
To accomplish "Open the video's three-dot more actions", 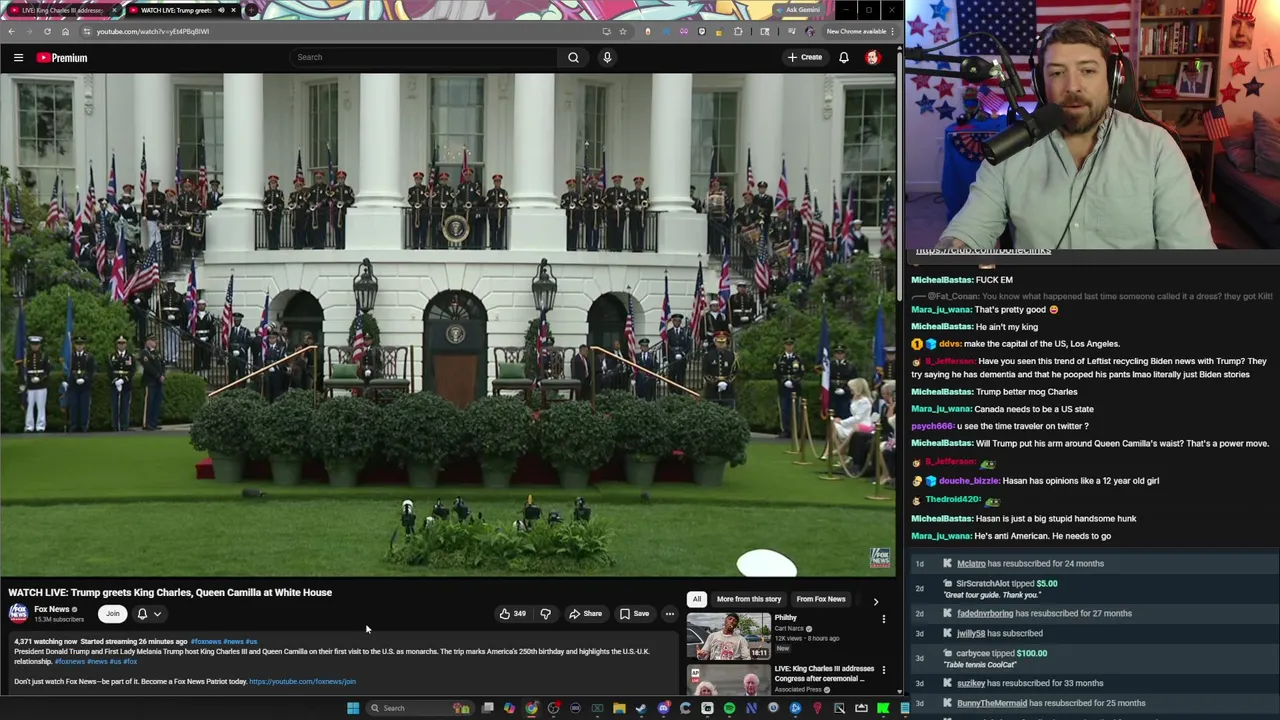I will tap(669, 614).
